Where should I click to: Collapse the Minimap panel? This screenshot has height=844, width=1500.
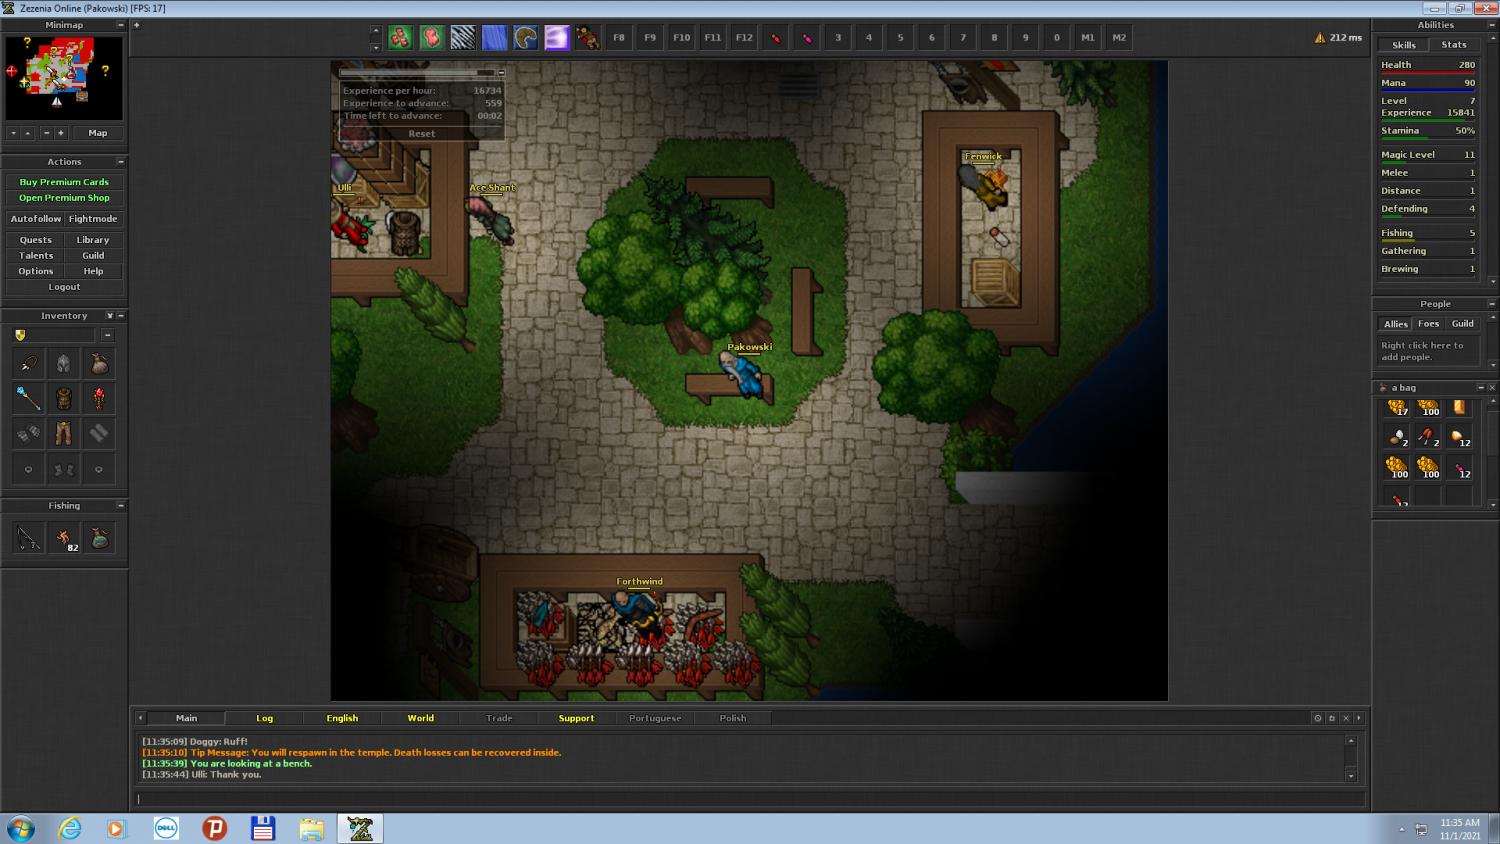(x=121, y=25)
